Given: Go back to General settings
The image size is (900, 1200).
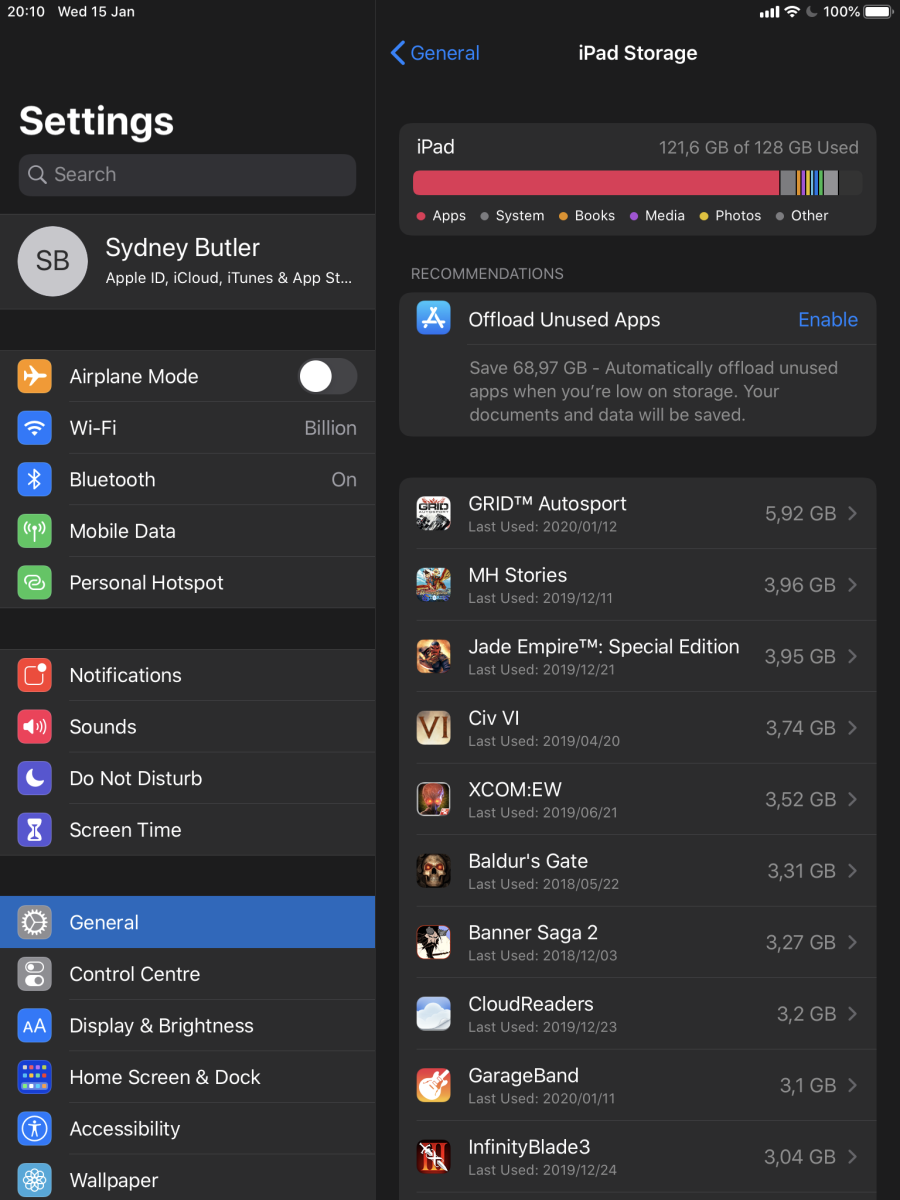Looking at the screenshot, I should click(435, 53).
